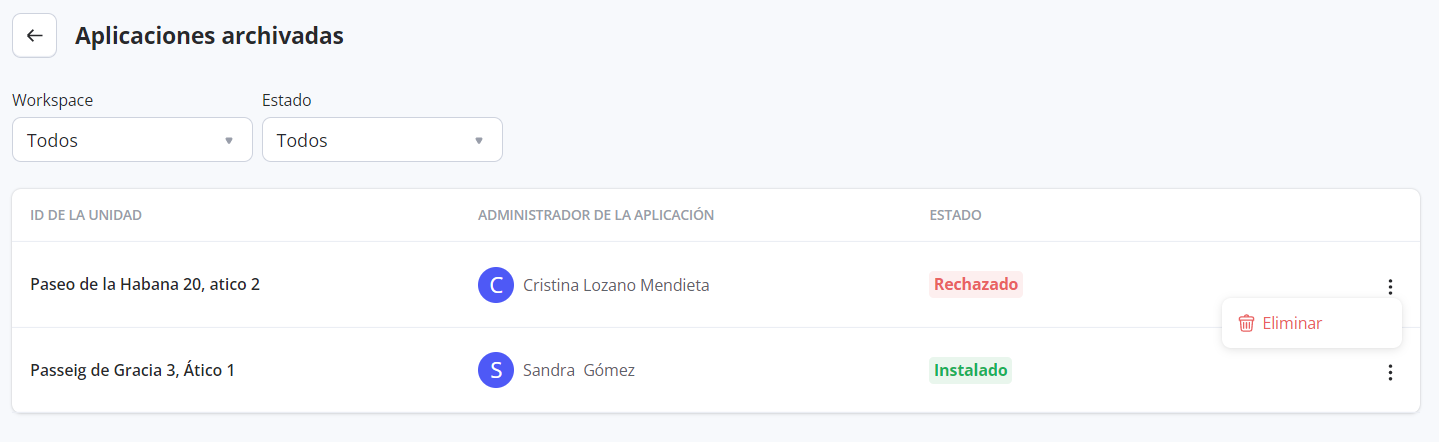Image resolution: width=1439 pixels, height=442 pixels.
Task: Click the Cristina Lozano Mendieta name
Action: (616, 285)
